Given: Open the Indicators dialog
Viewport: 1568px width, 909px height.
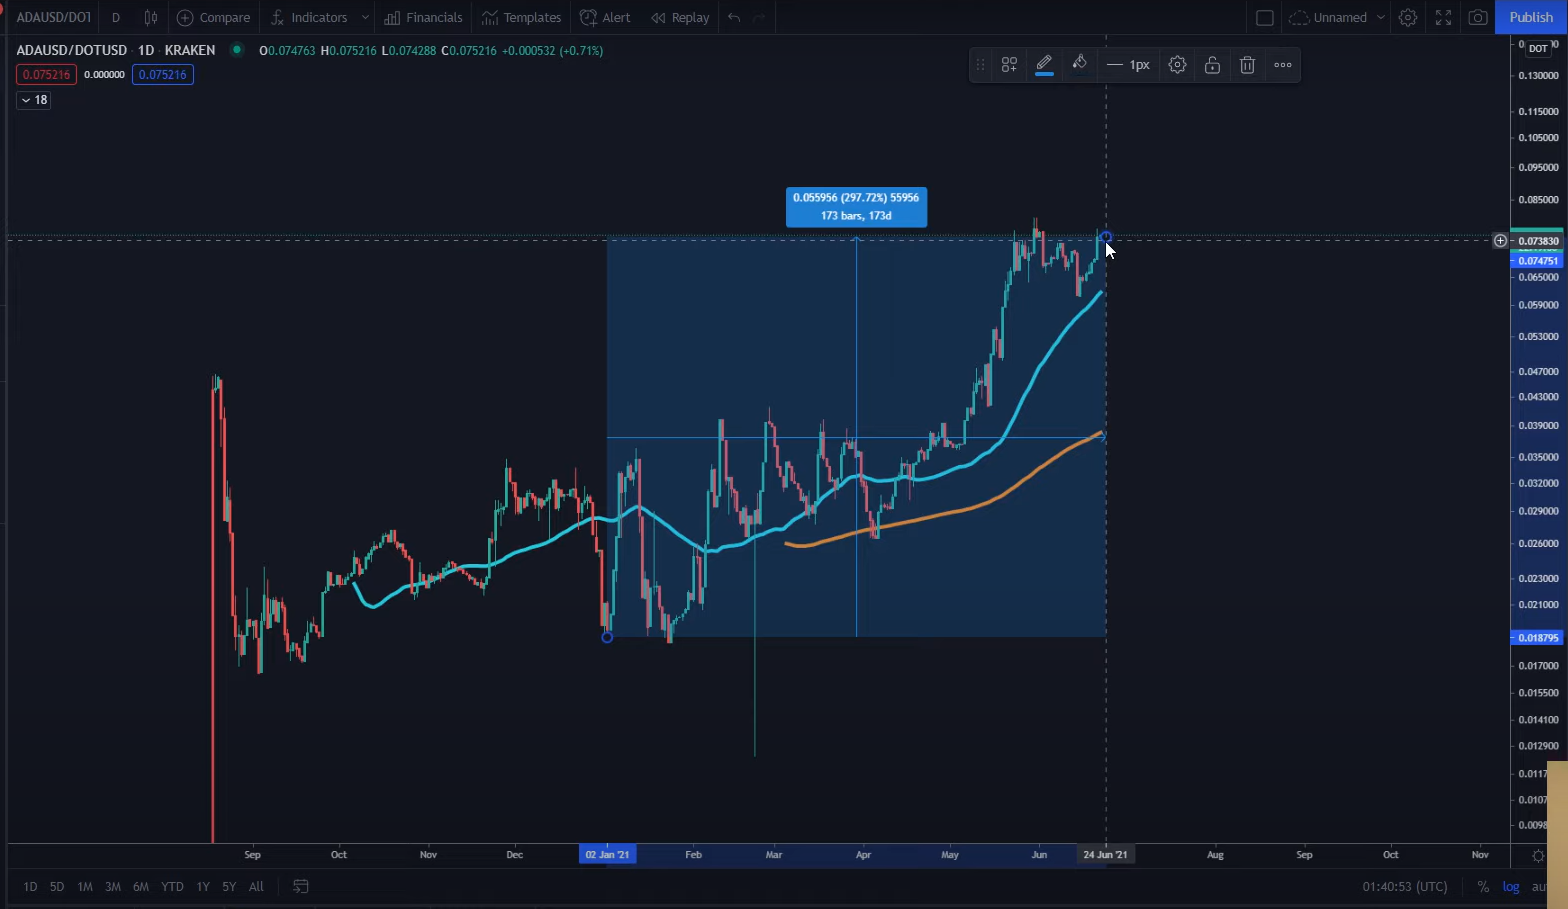Looking at the screenshot, I should tap(309, 17).
